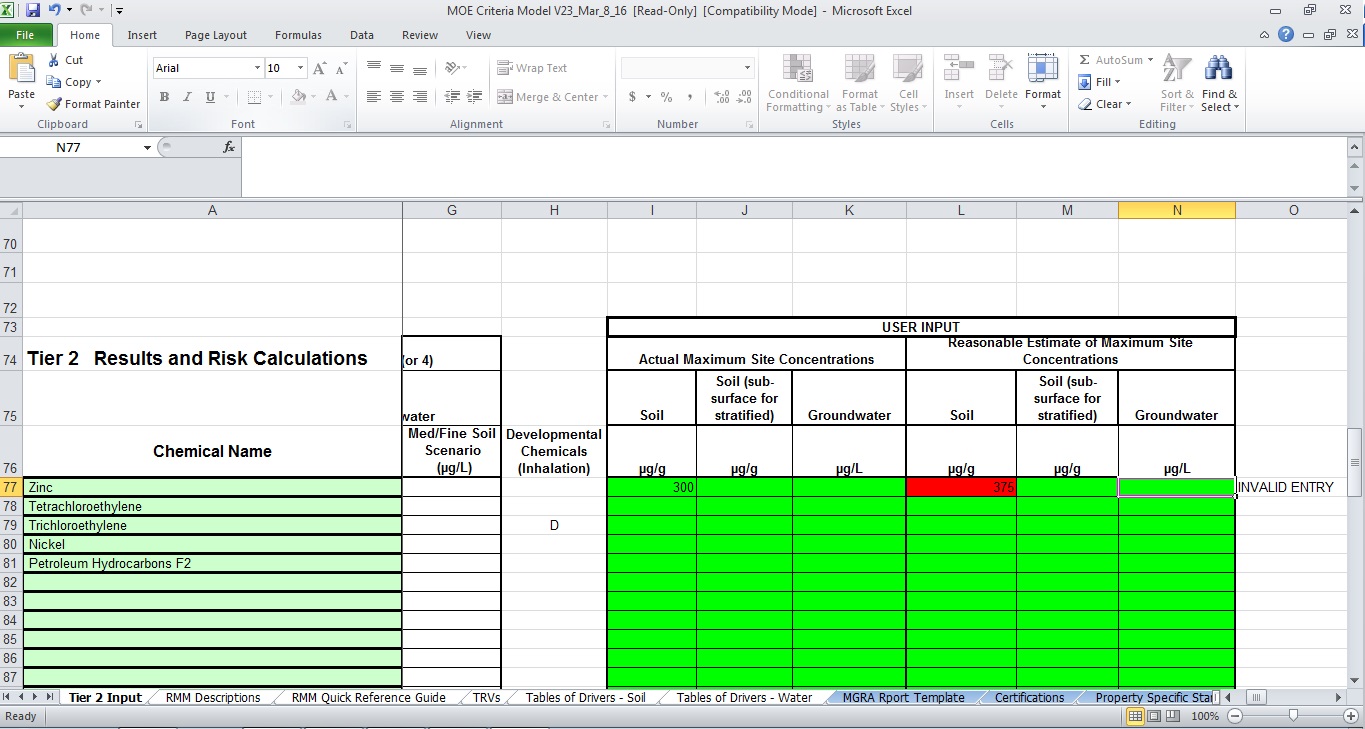Switch to the Page Layout tab

tap(216, 35)
